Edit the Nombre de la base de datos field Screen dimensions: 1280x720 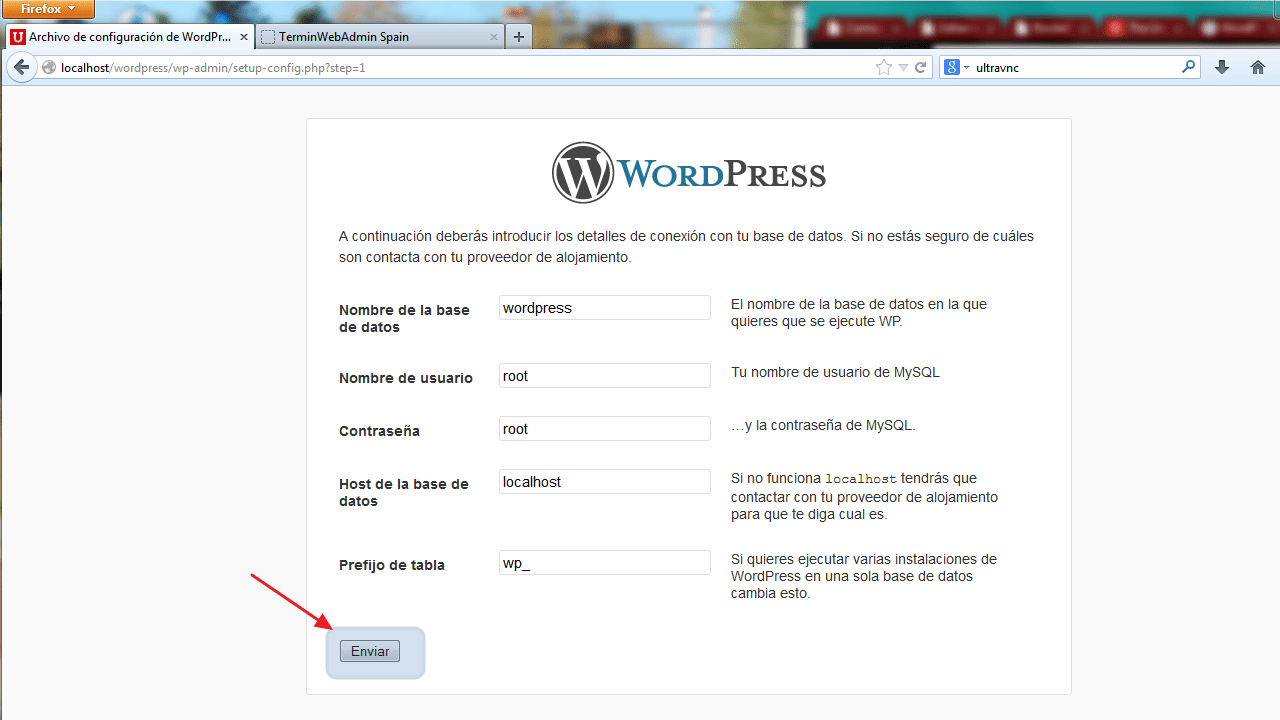coord(605,308)
